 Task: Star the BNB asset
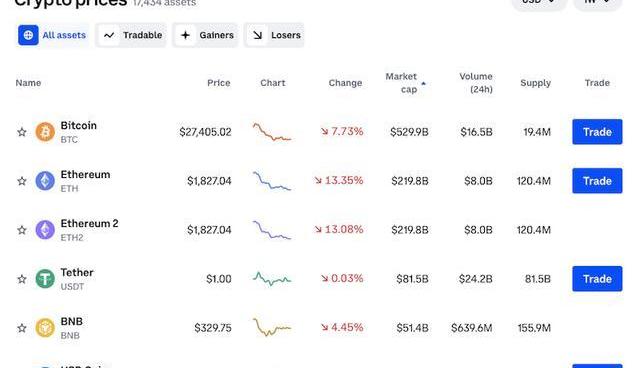[22, 328]
